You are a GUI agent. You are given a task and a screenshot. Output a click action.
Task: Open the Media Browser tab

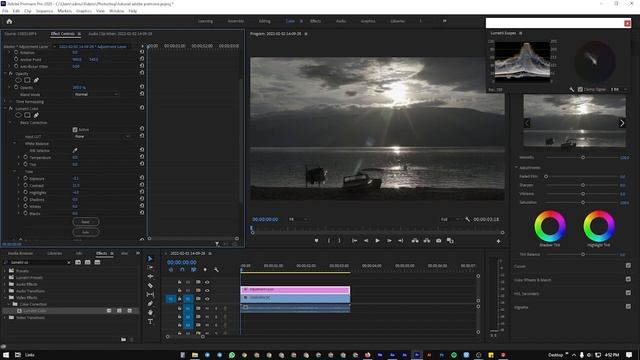coord(20,253)
